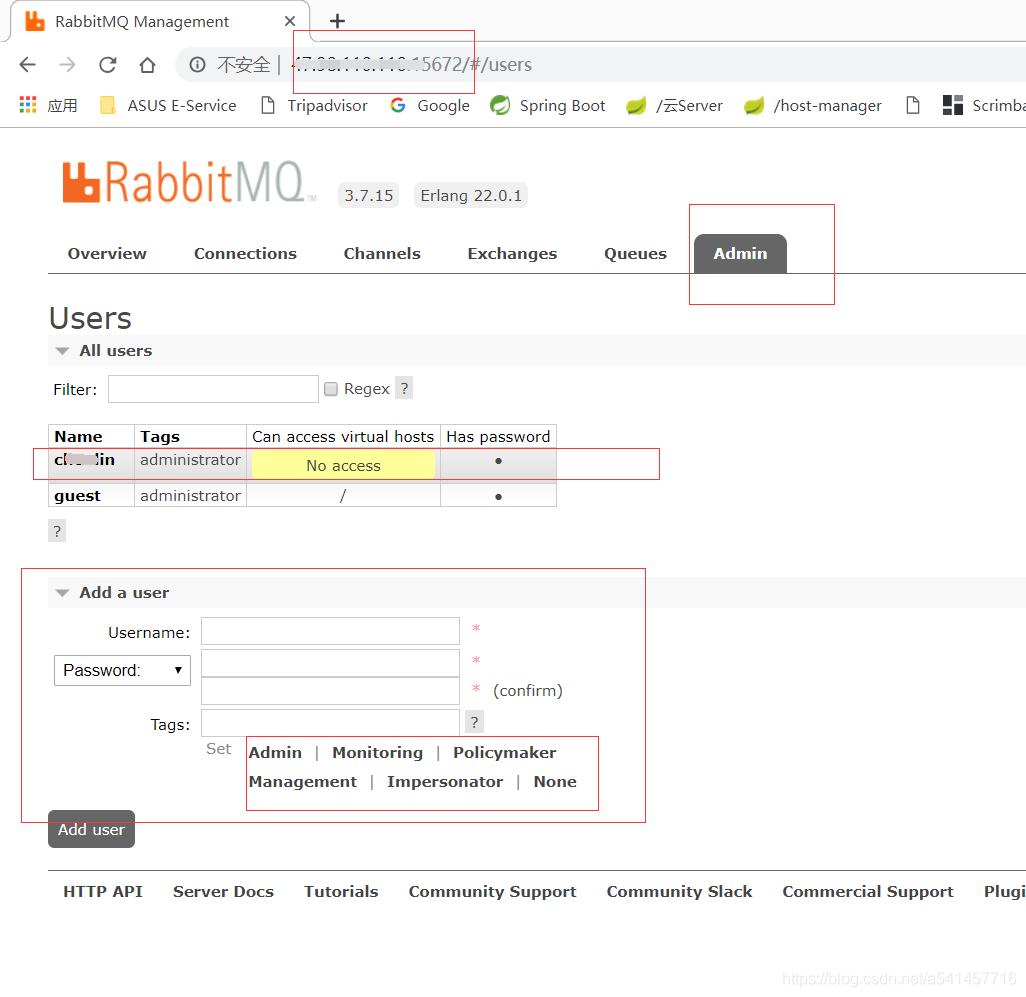Viewport: 1026px width, 997px height.
Task: Set tag to Monitoring
Action: coord(378,753)
